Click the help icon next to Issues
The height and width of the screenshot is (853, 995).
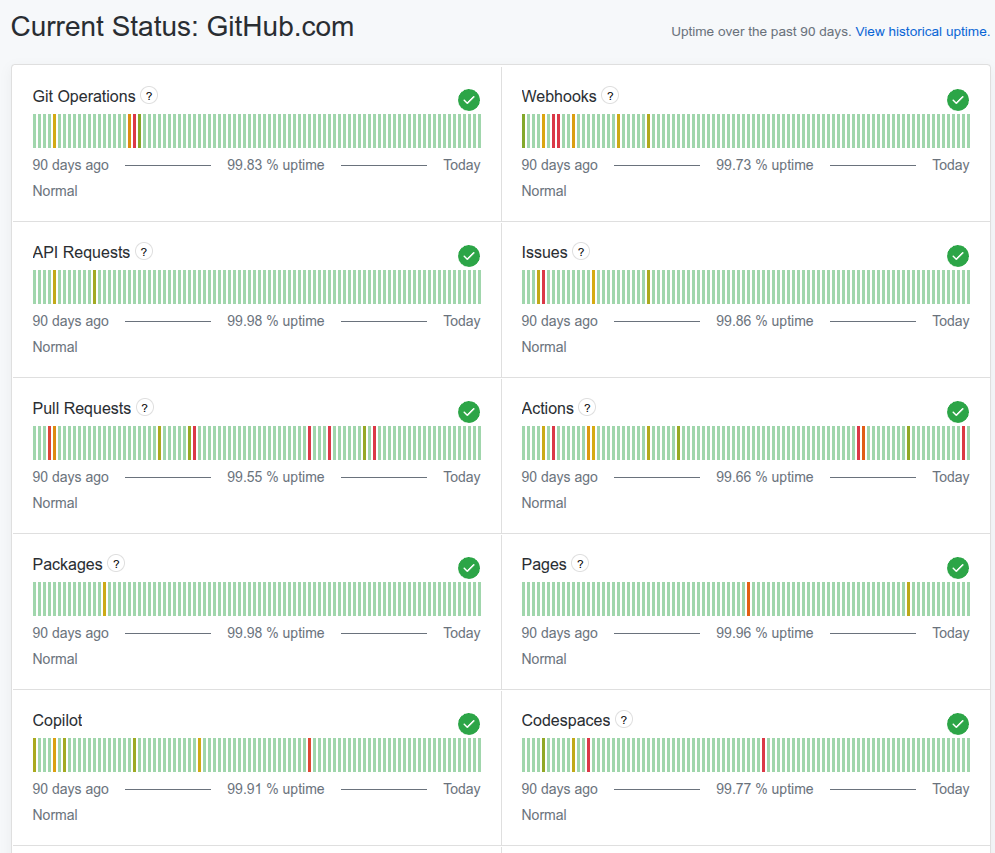click(581, 252)
